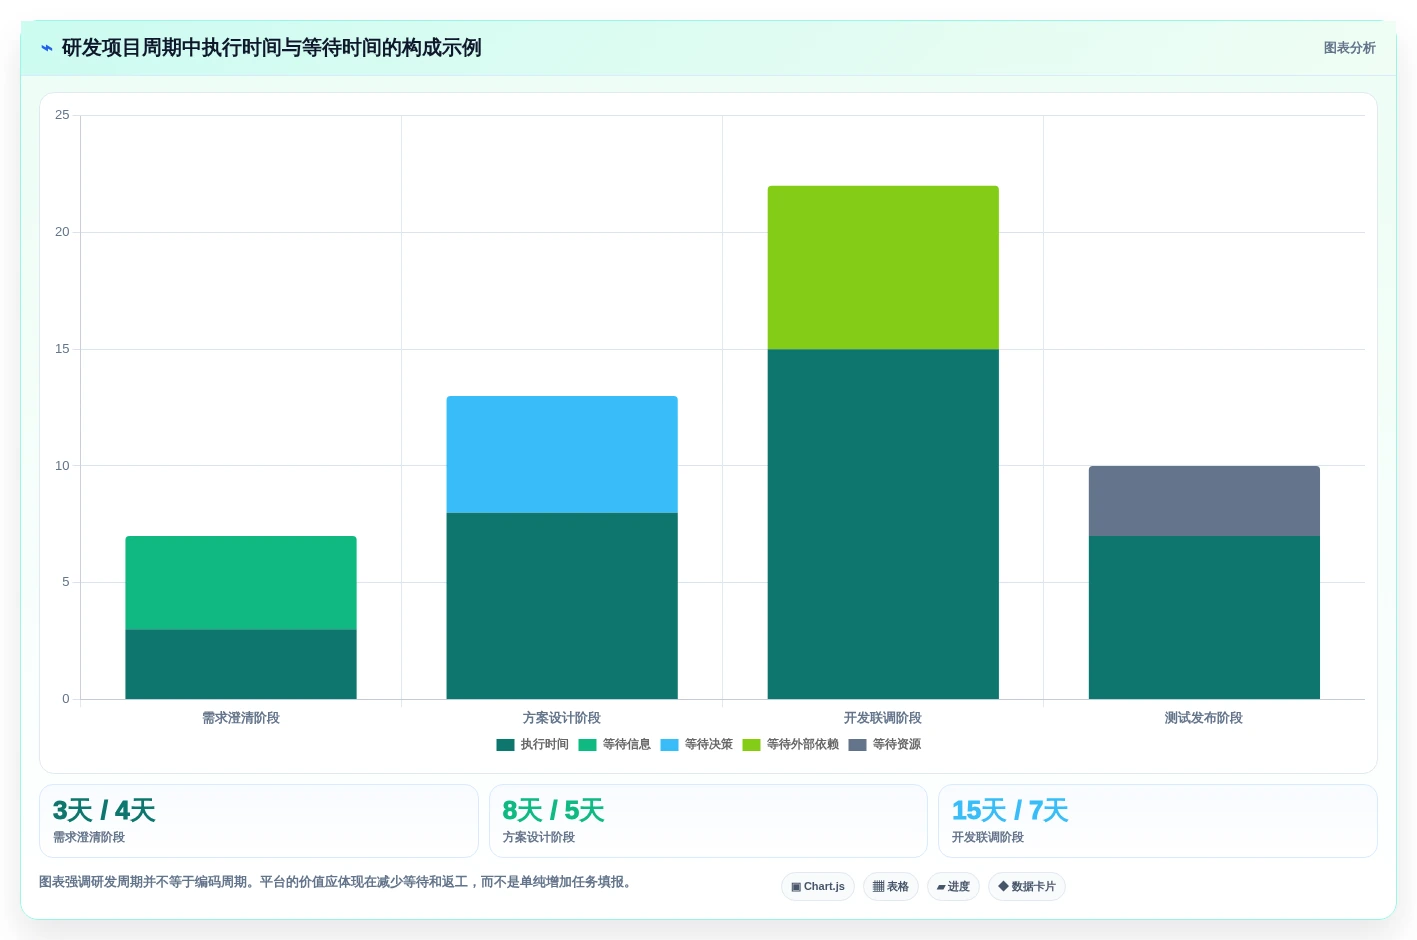
Task: Click the lime green 等待外部依赖 legend swatch
Action: click(751, 744)
